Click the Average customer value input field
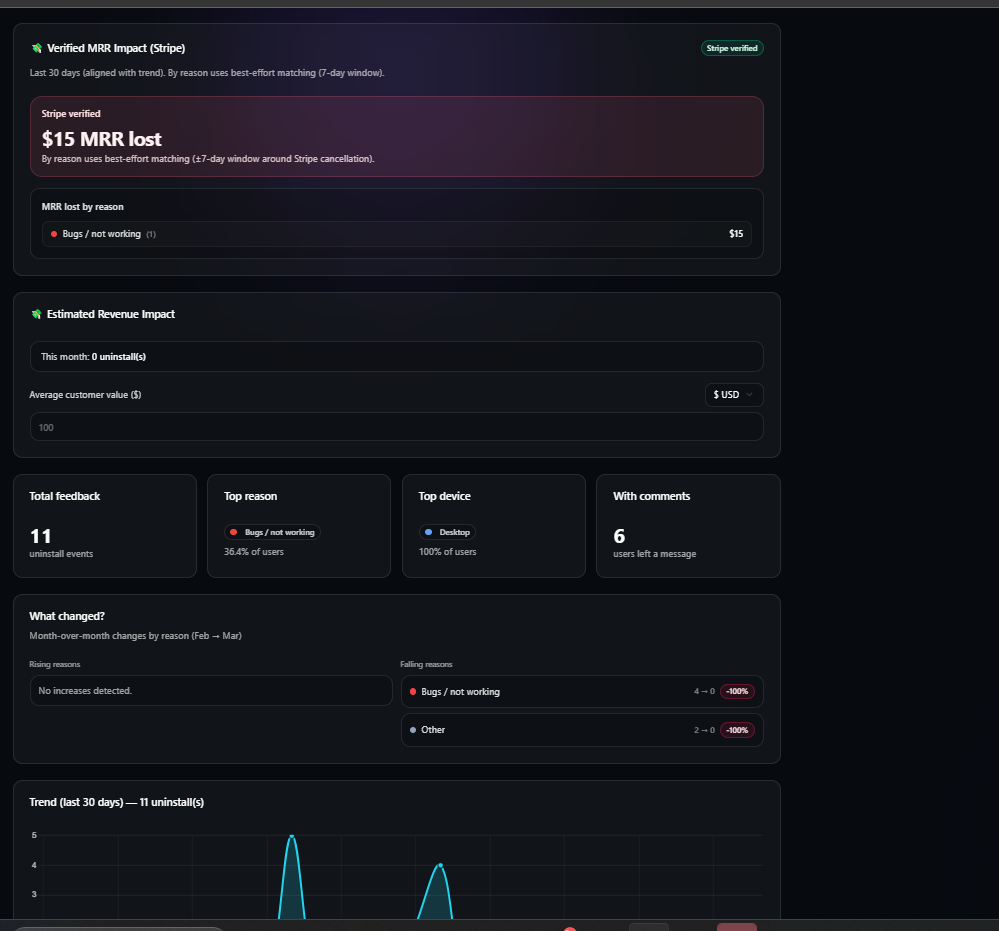Screen dimensions: 999x931 [397, 426]
